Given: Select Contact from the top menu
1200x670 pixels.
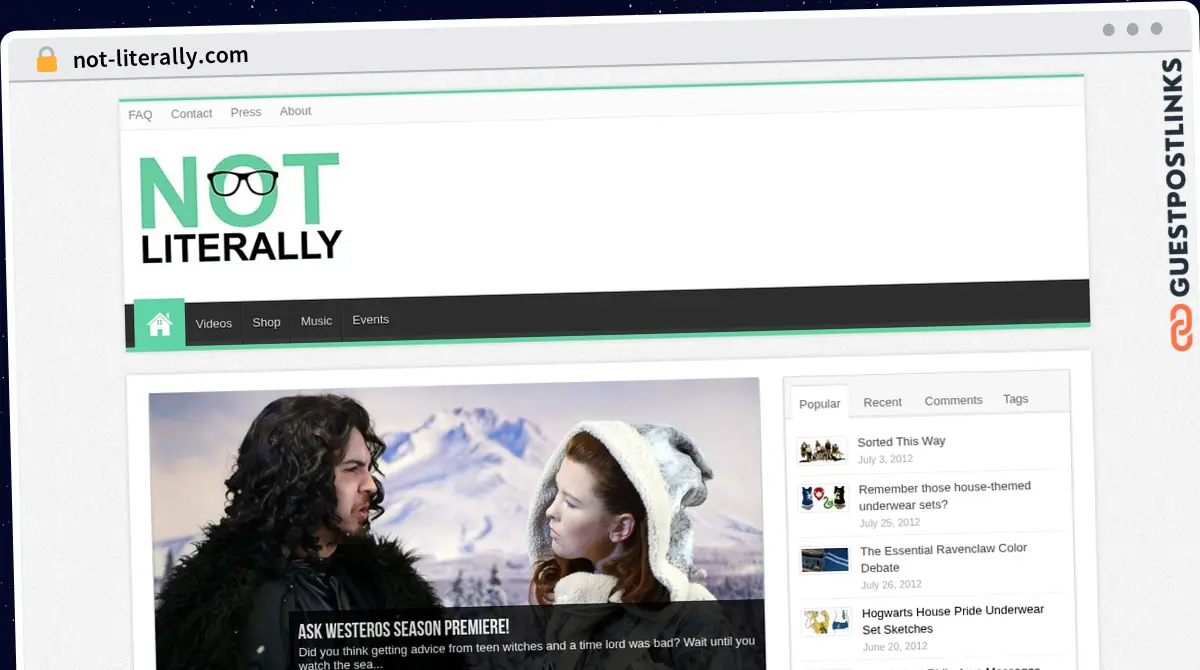Looking at the screenshot, I should tap(191, 113).
